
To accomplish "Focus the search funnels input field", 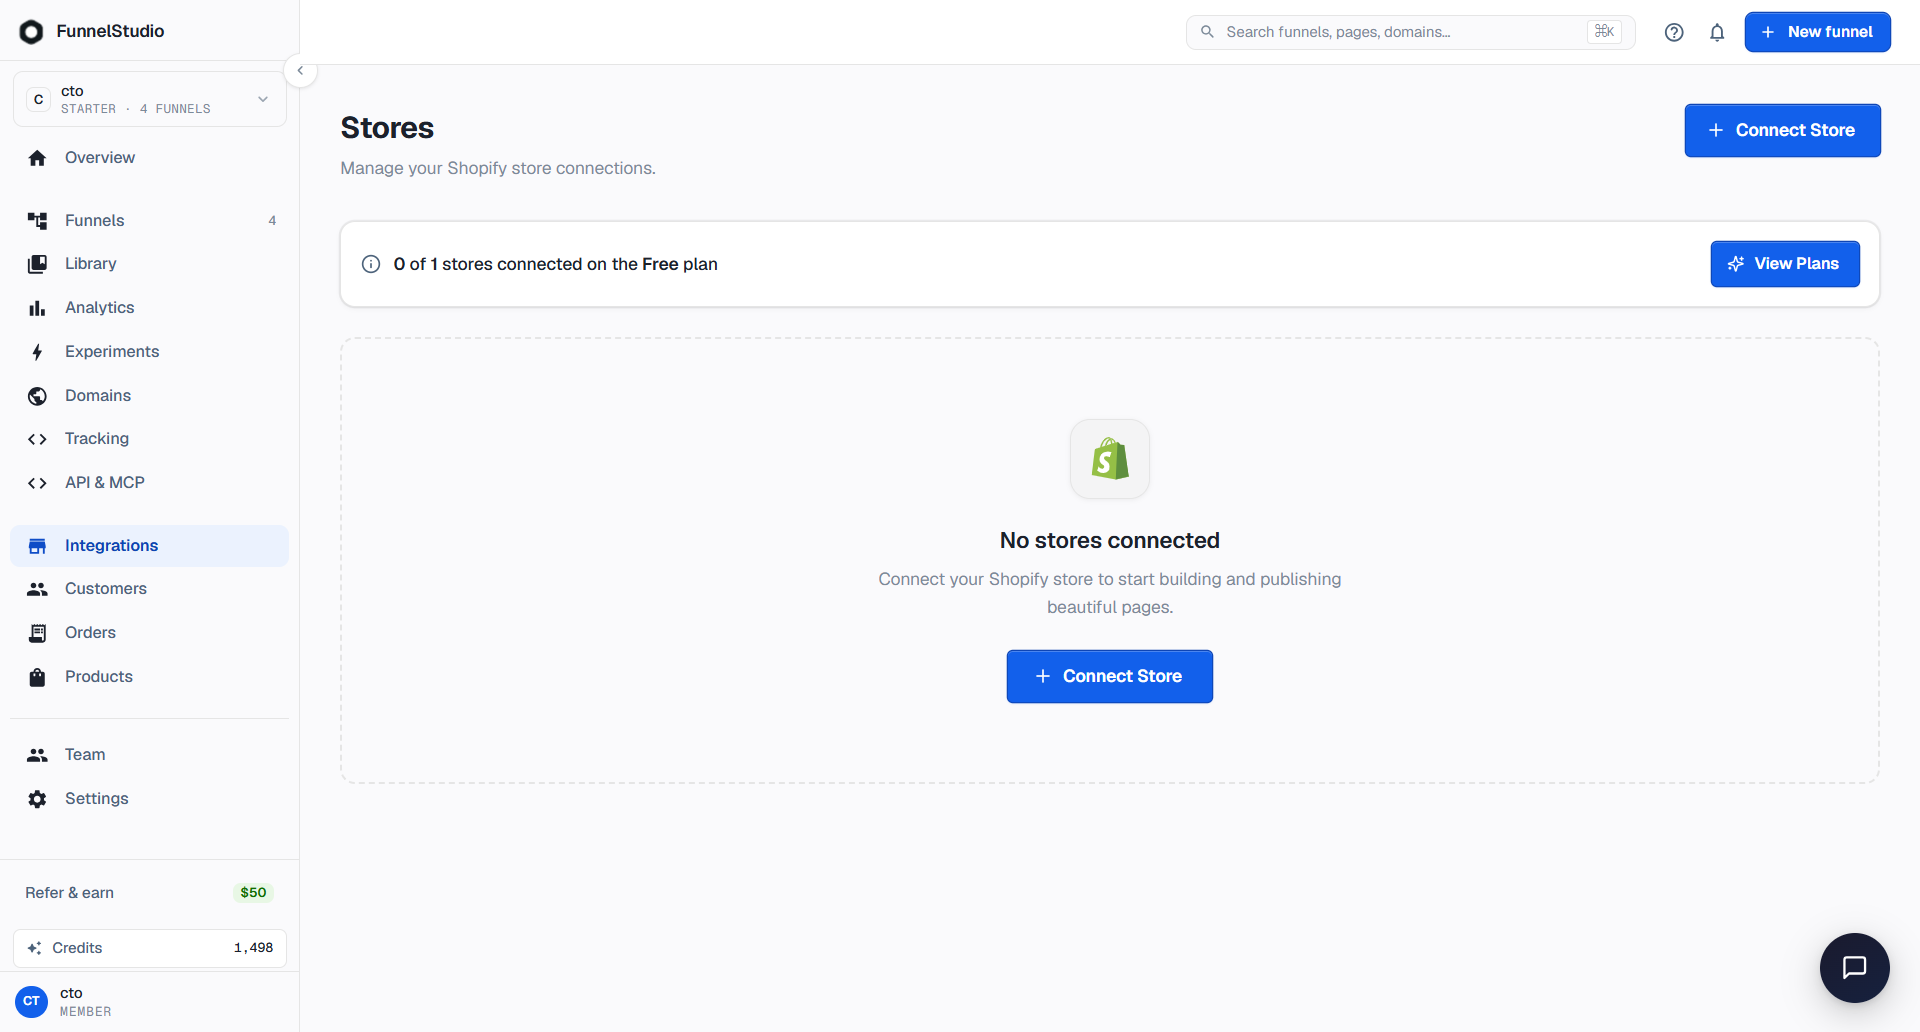I will 1410,32.
